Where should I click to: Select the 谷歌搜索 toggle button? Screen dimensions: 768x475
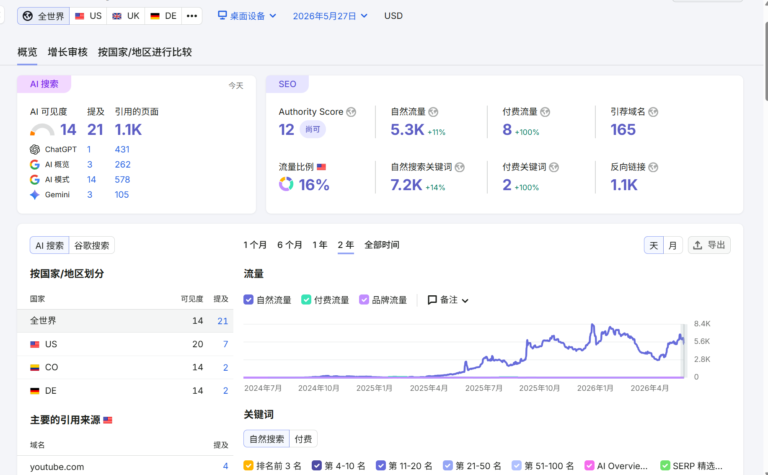(92, 245)
